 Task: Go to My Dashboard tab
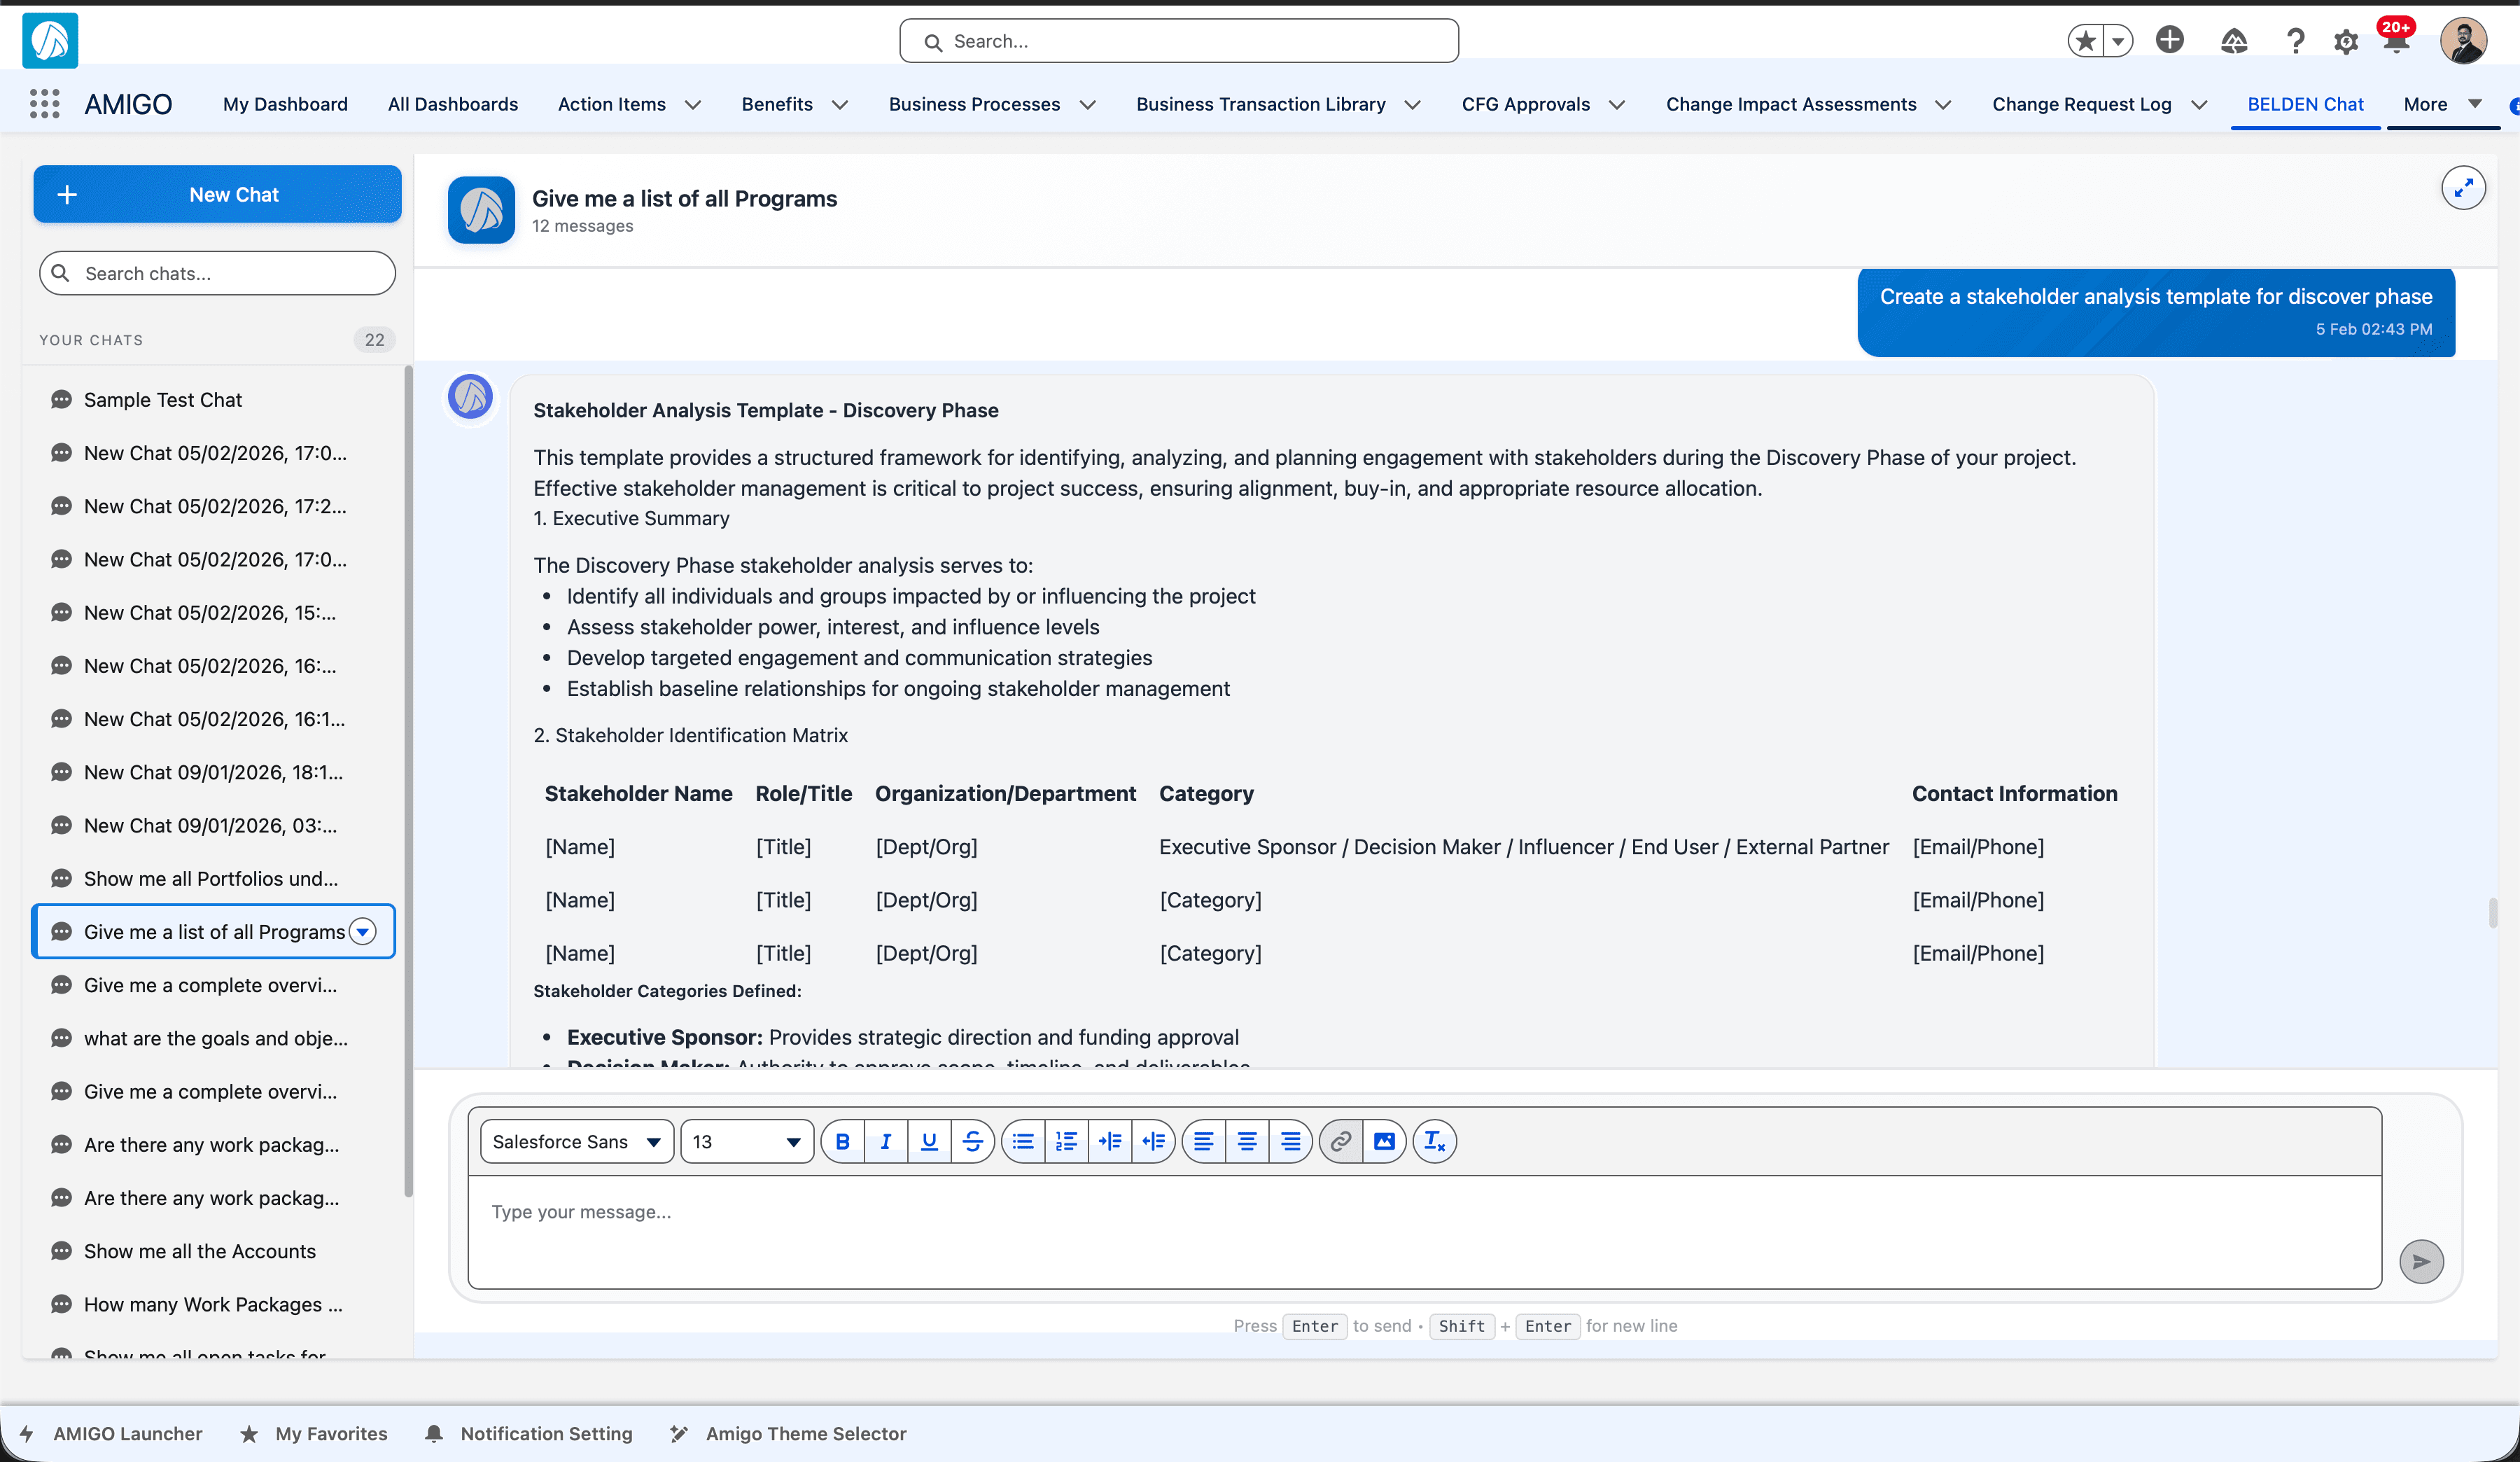(285, 104)
